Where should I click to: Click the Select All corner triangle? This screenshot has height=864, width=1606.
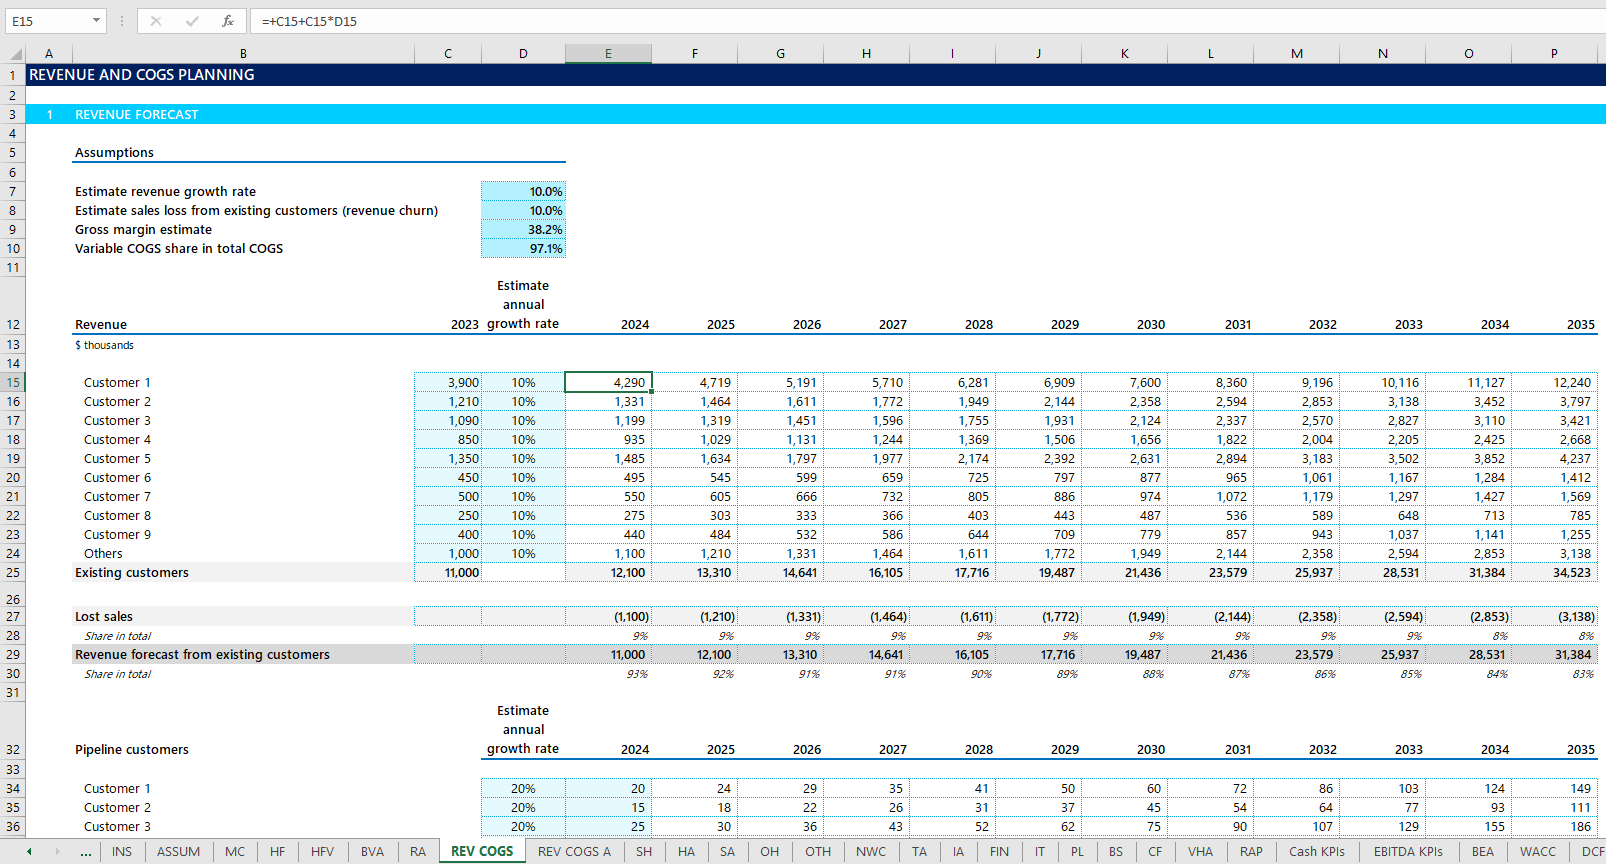pos(16,54)
